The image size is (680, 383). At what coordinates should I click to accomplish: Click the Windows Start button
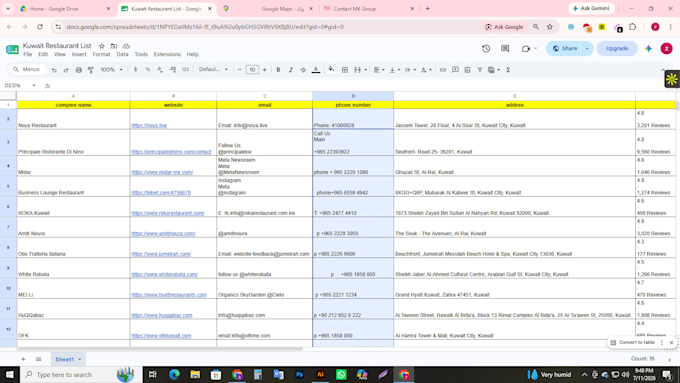coord(10,374)
